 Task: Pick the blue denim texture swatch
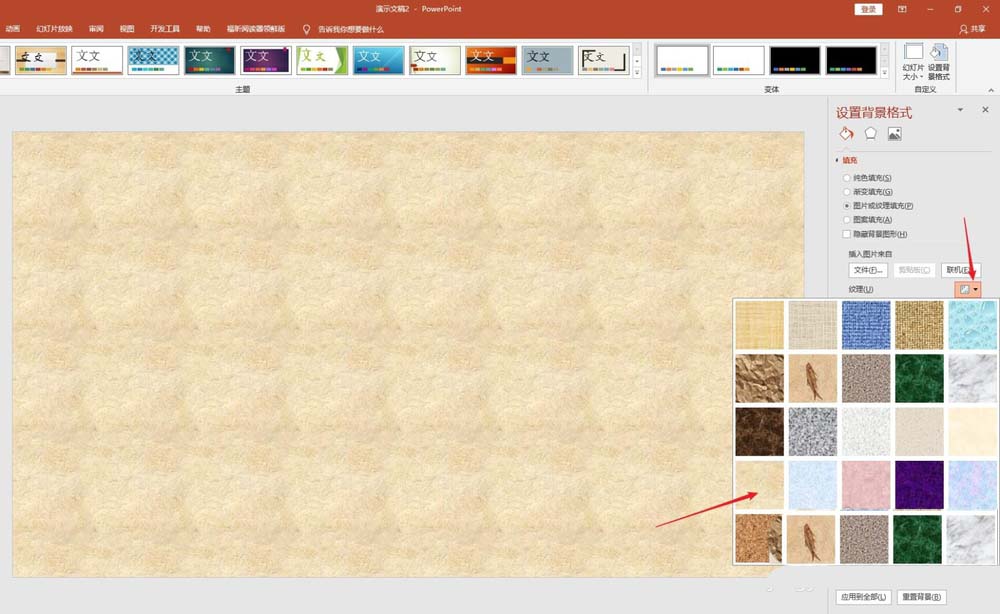coord(866,325)
